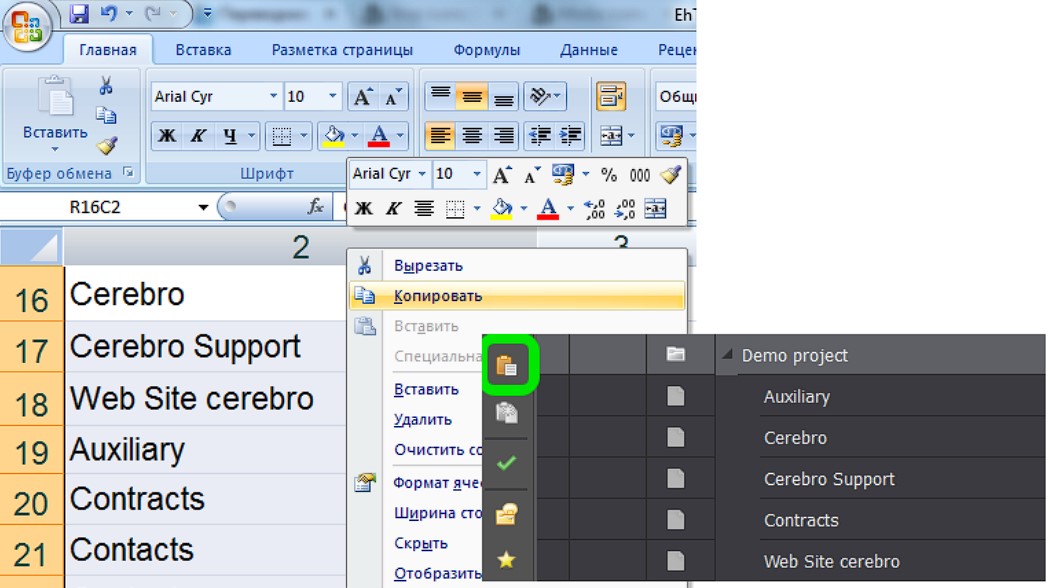Toggle Italic (К) in the ribbon
This screenshot has width=1052, height=588.
pyautogui.click(x=198, y=136)
